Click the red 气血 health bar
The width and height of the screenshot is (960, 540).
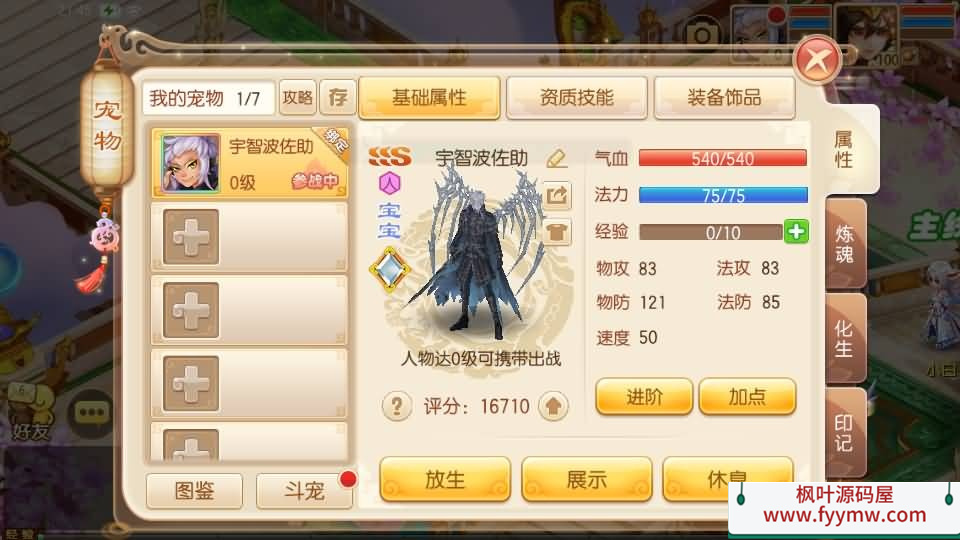pyautogui.click(x=722, y=159)
